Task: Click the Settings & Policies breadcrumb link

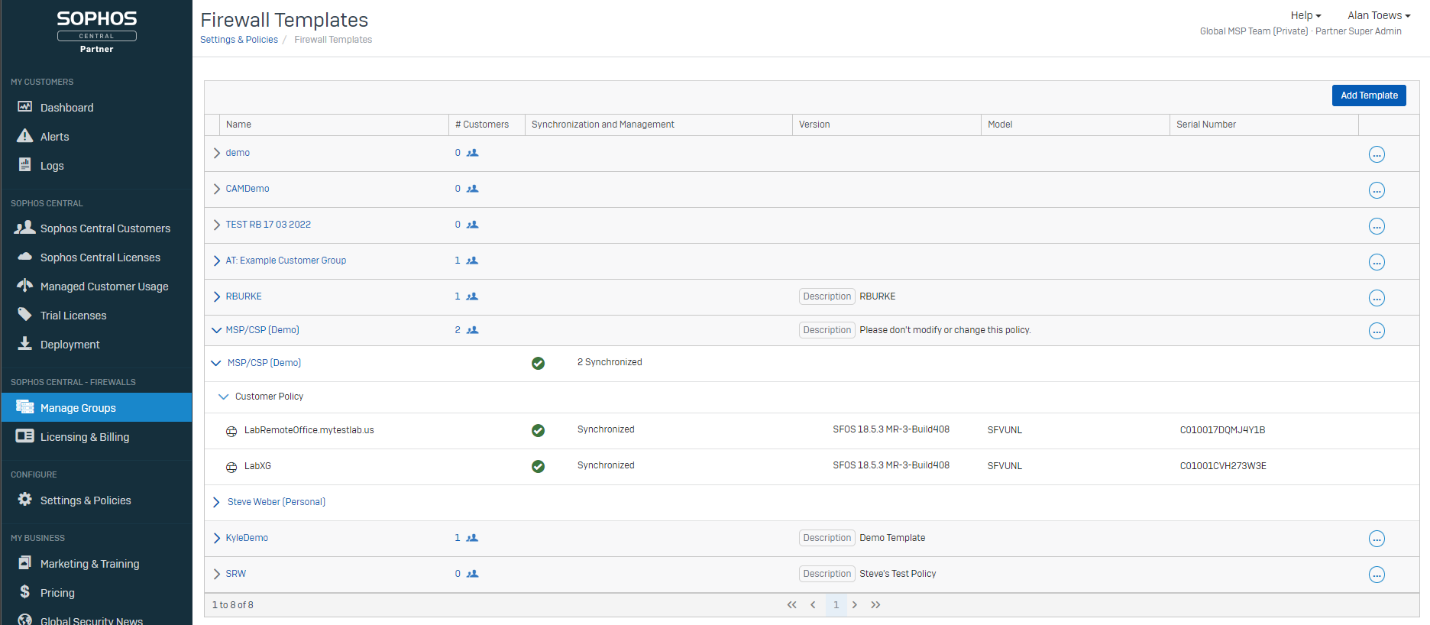Action: pyautogui.click(x=239, y=40)
